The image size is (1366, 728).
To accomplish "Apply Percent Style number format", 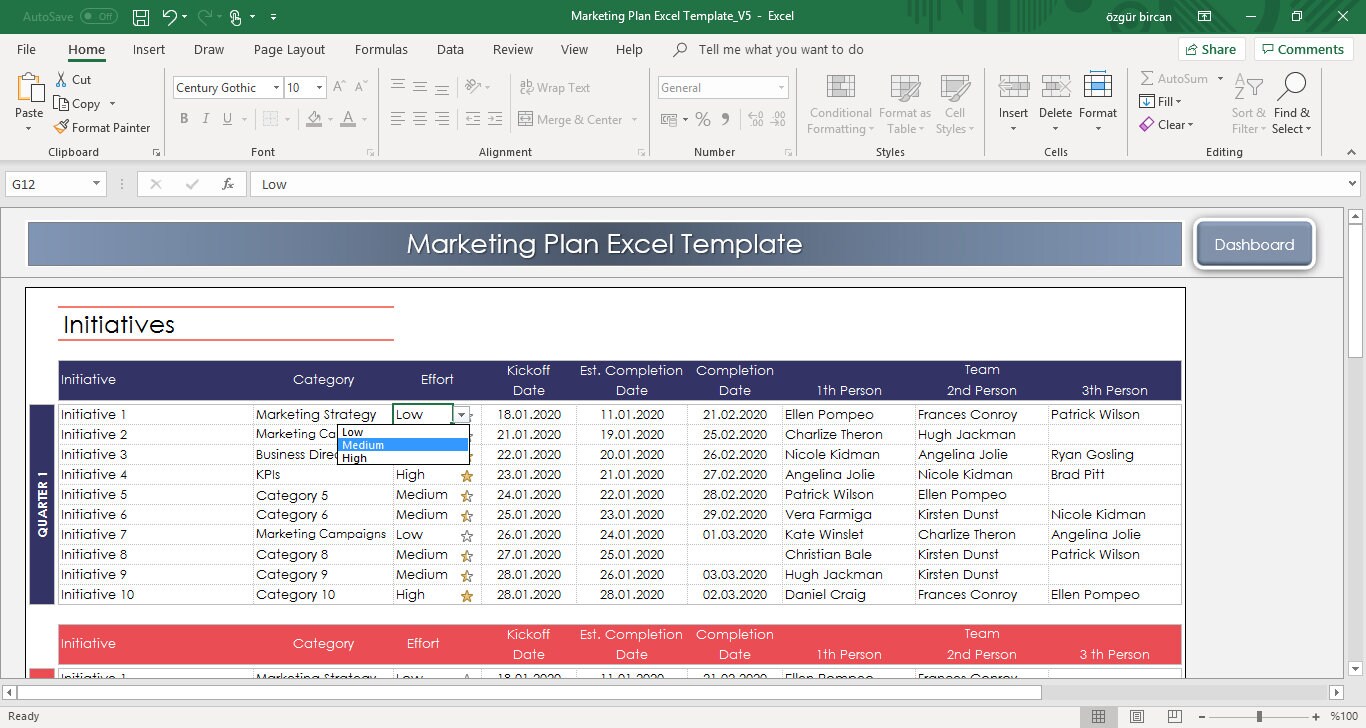I will pyautogui.click(x=703, y=118).
